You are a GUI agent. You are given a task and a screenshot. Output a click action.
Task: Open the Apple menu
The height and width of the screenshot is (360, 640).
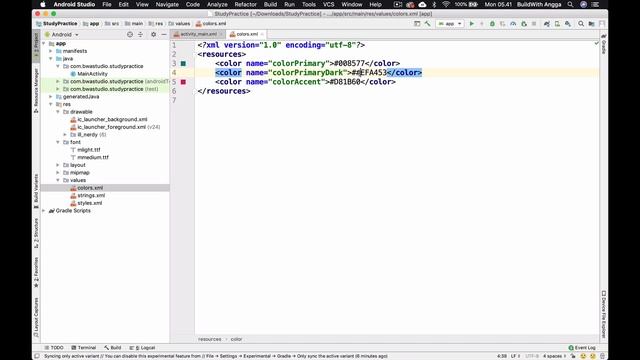[x=43, y=4]
